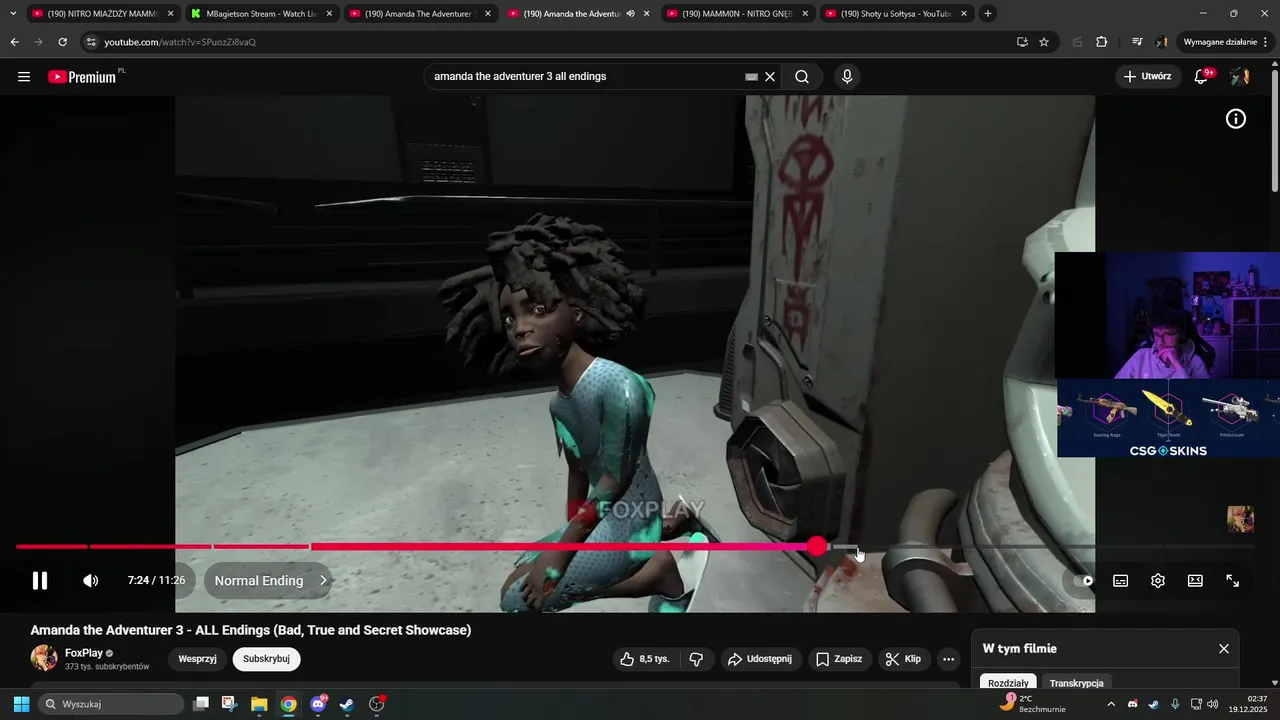The width and height of the screenshot is (1280, 720).
Task: Open a new browser tab
Action: [988, 14]
